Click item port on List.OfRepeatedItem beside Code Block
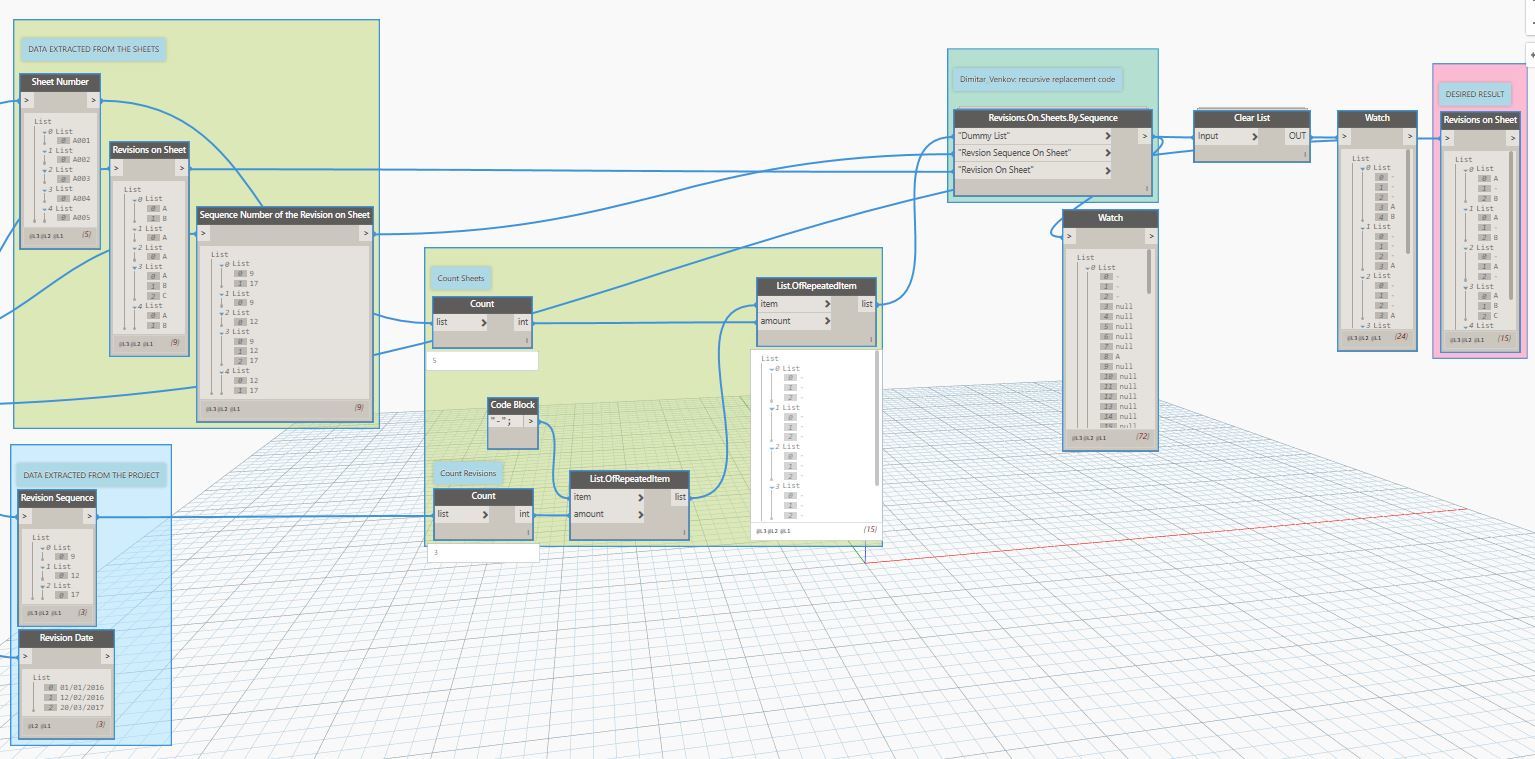 608,497
